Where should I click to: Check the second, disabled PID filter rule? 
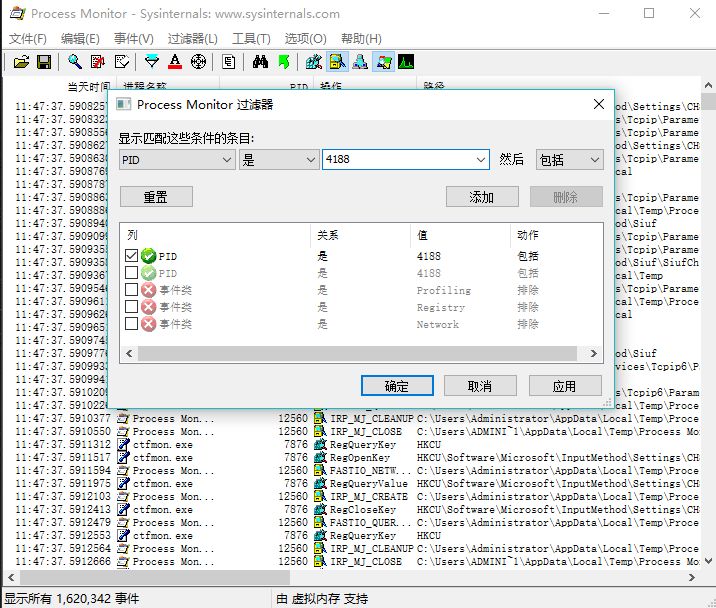point(132,272)
